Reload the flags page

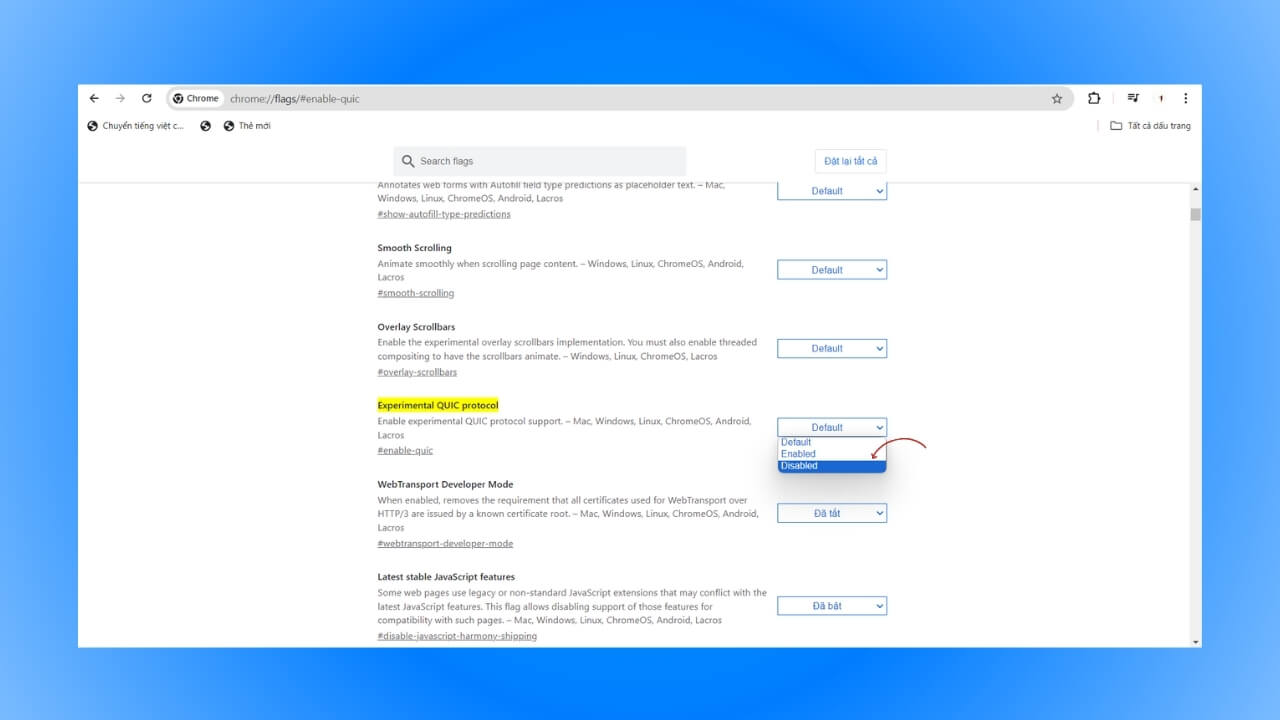pyautogui.click(x=147, y=98)
